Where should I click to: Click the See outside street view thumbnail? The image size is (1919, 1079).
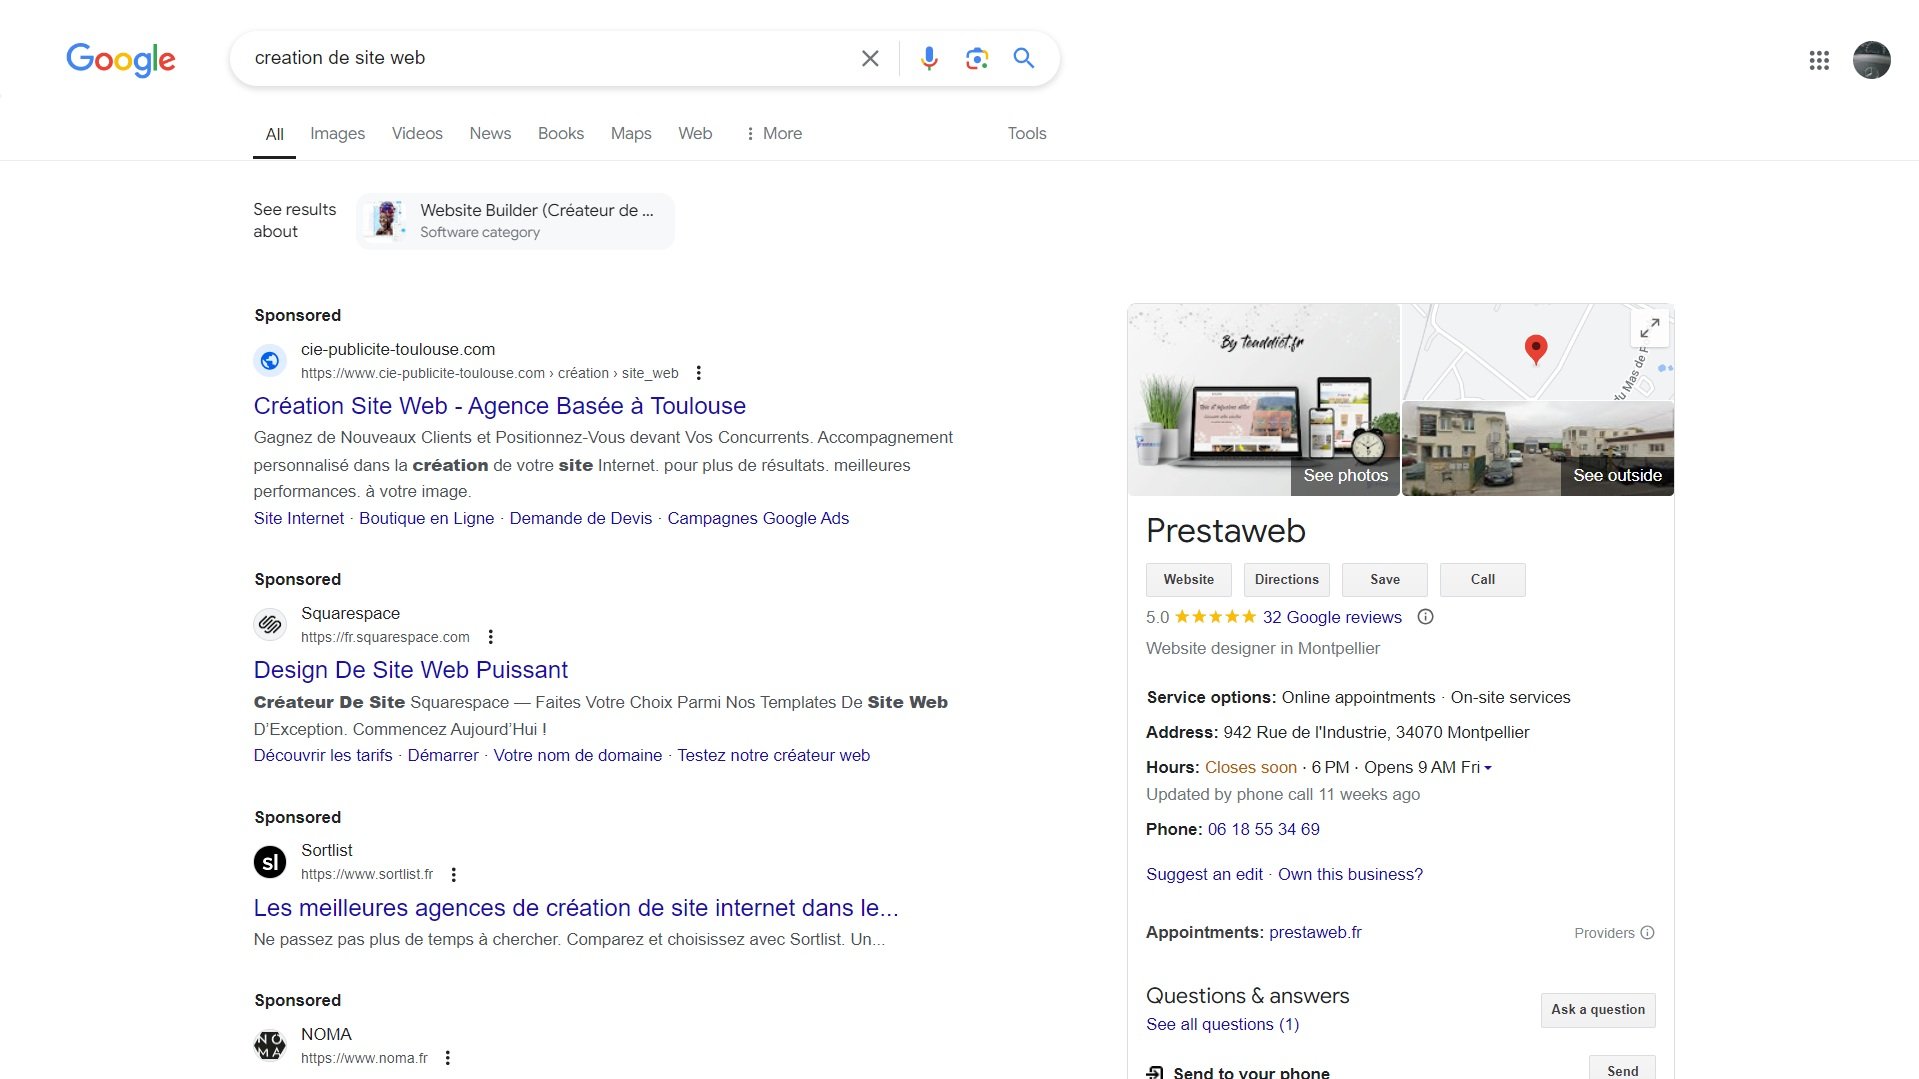pyautogui.click(x=1538, y=449)
